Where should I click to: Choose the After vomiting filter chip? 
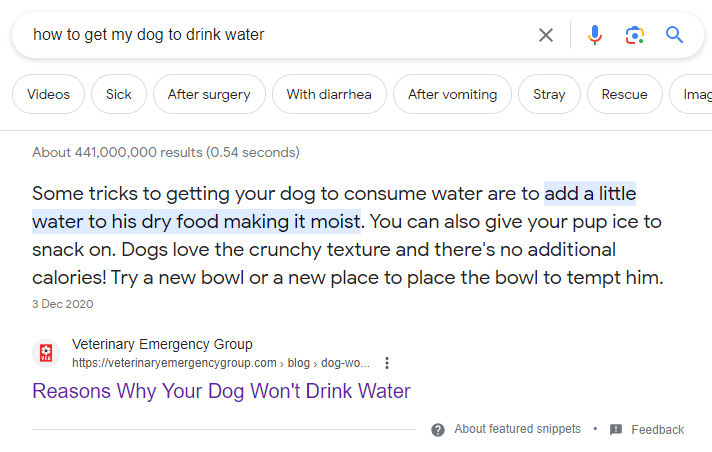pos(452,95)
